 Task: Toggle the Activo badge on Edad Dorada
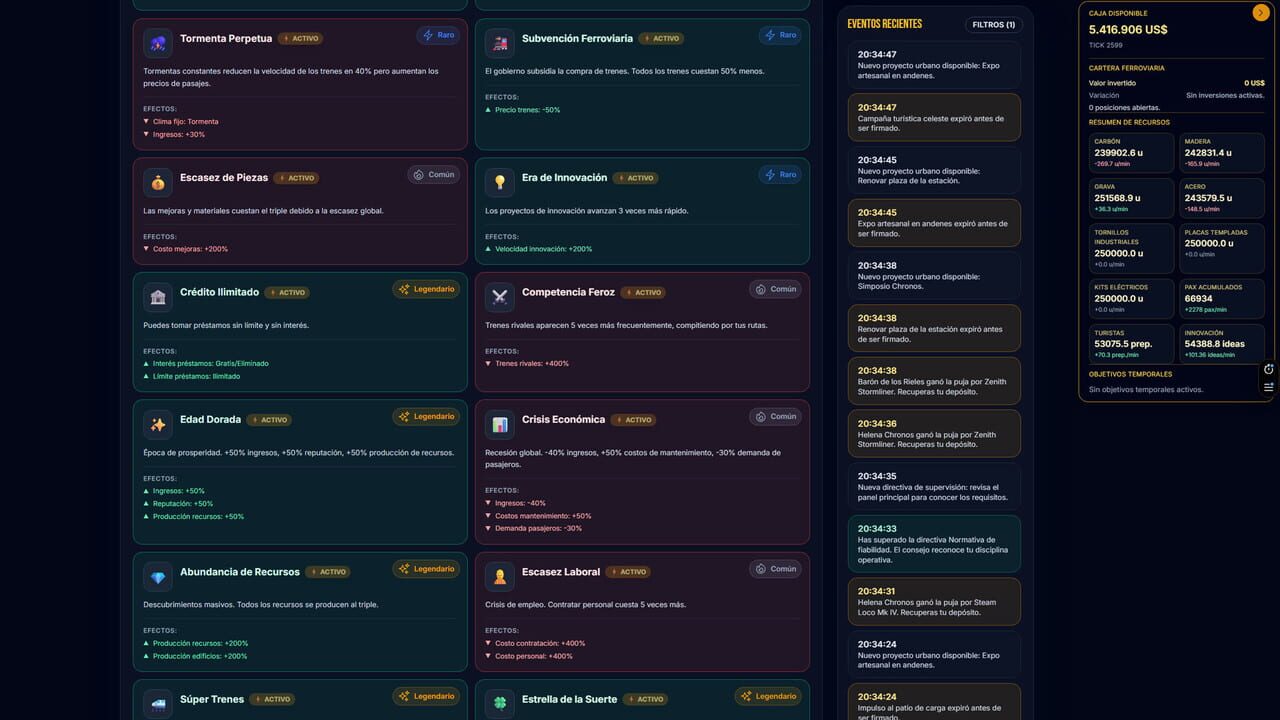pyautogui.click(x=269, y=420)
